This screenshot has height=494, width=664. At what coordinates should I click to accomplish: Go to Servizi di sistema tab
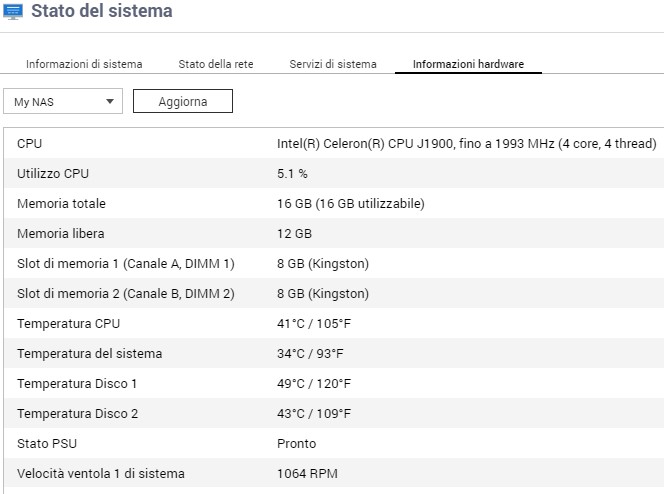tap(333, 64)
